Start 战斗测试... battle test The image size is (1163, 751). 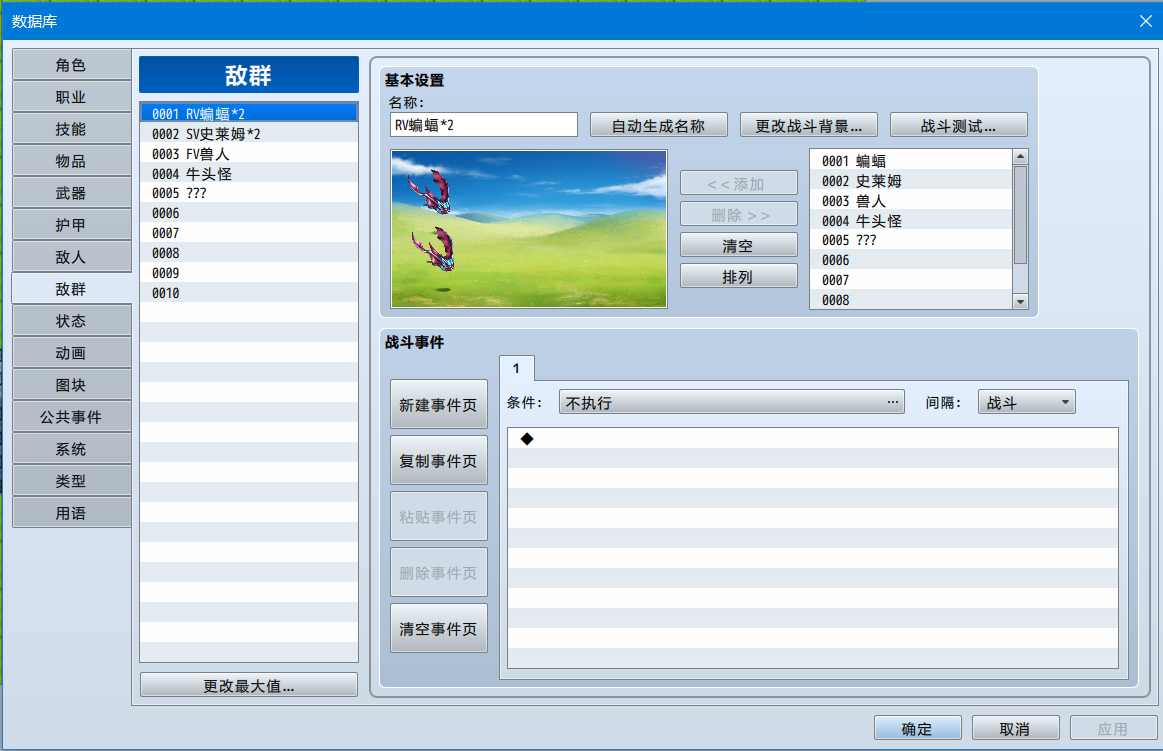click(x=958, y=125)
